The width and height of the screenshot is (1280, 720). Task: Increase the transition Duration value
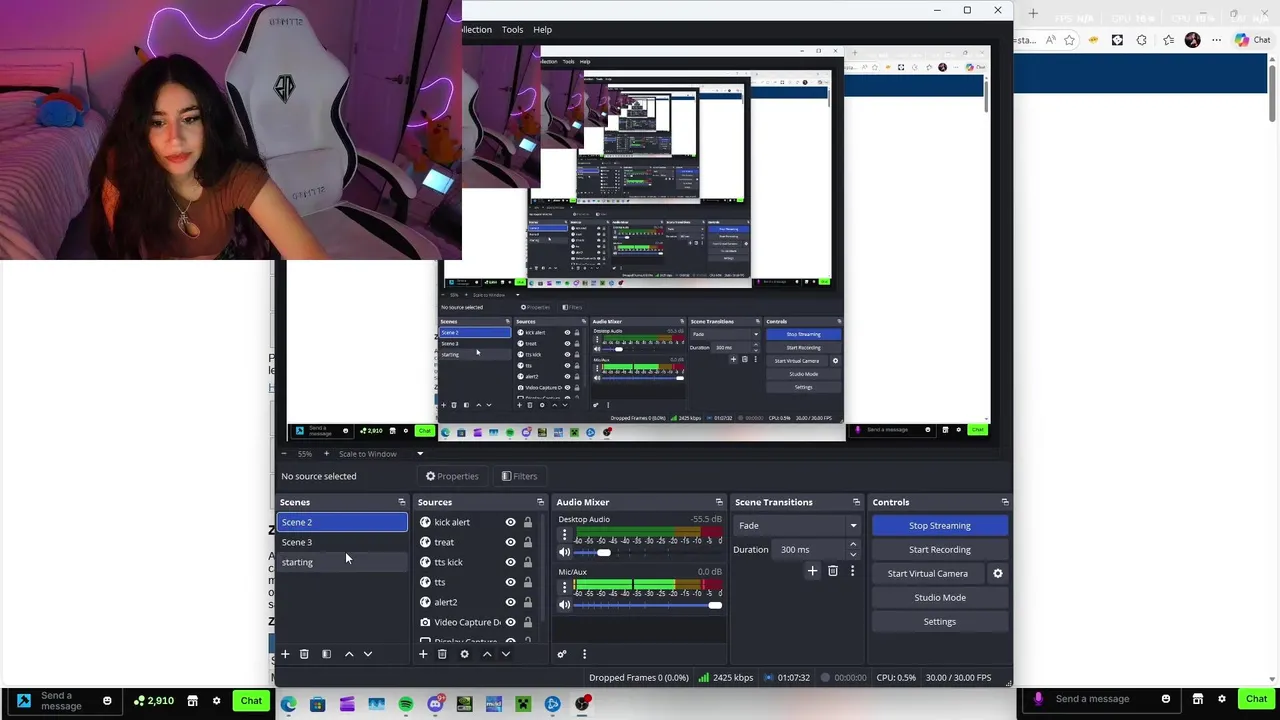(x=853, y=545)
